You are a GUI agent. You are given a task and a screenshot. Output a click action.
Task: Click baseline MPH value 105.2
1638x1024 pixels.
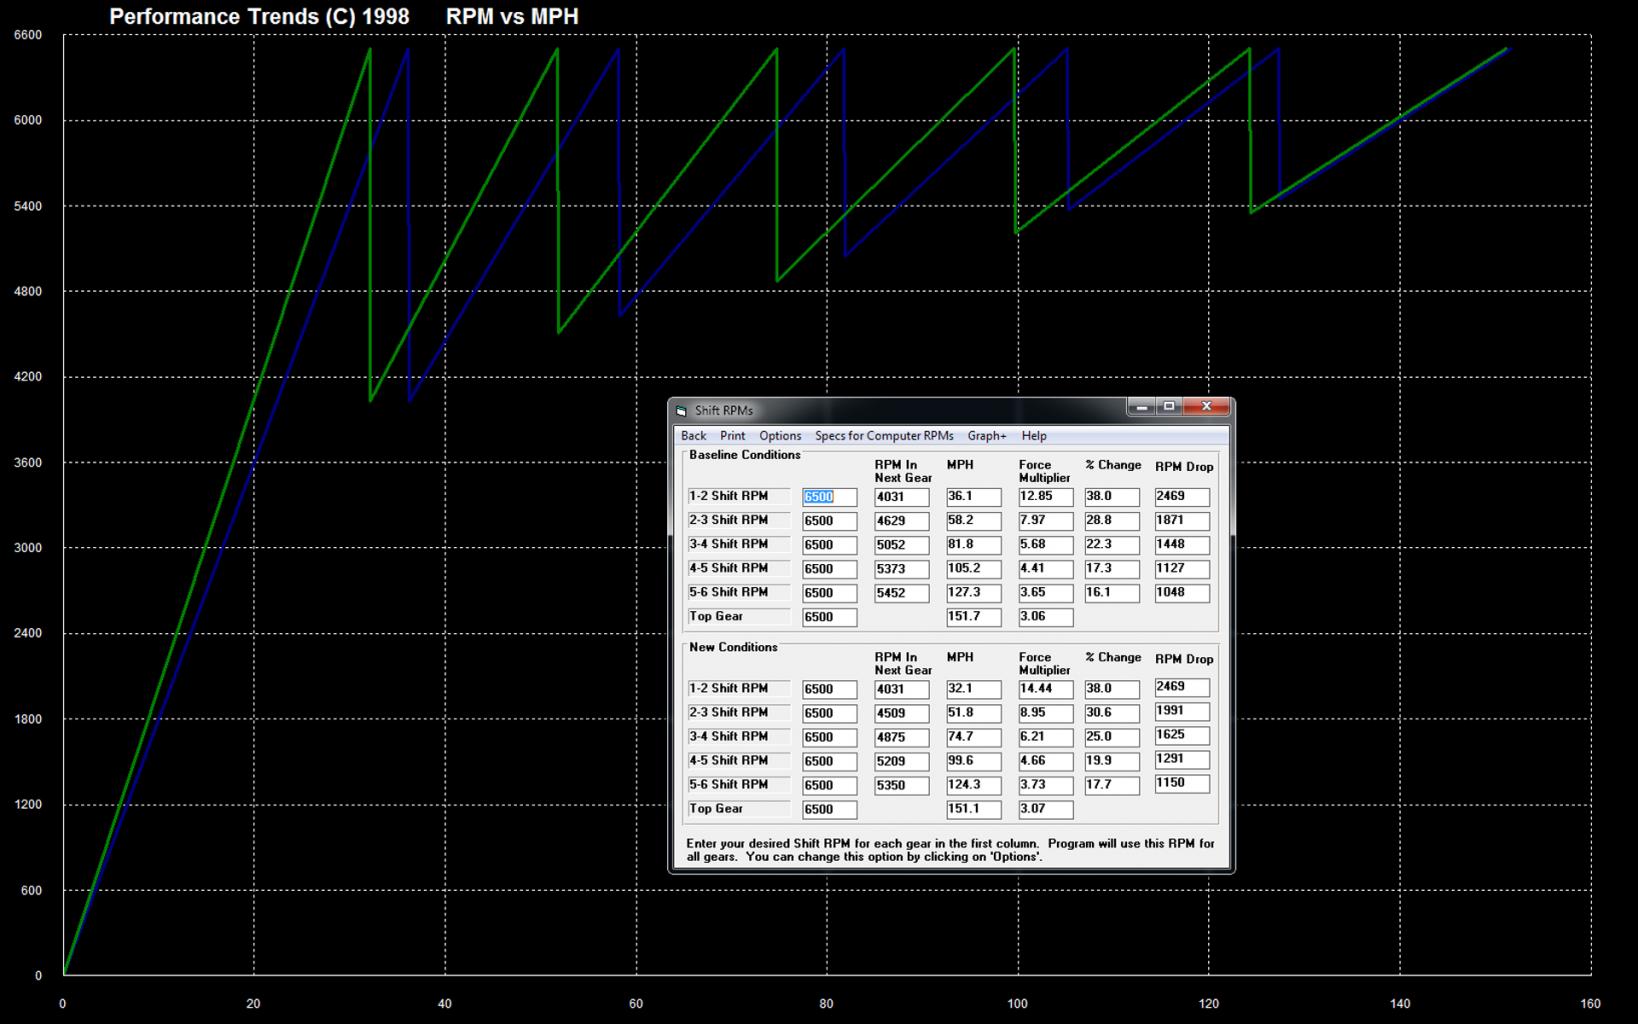[974, 569]
